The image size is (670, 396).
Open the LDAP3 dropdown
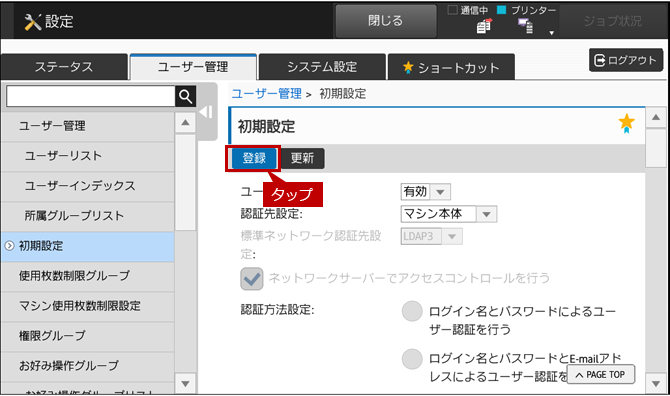point(431,236)
